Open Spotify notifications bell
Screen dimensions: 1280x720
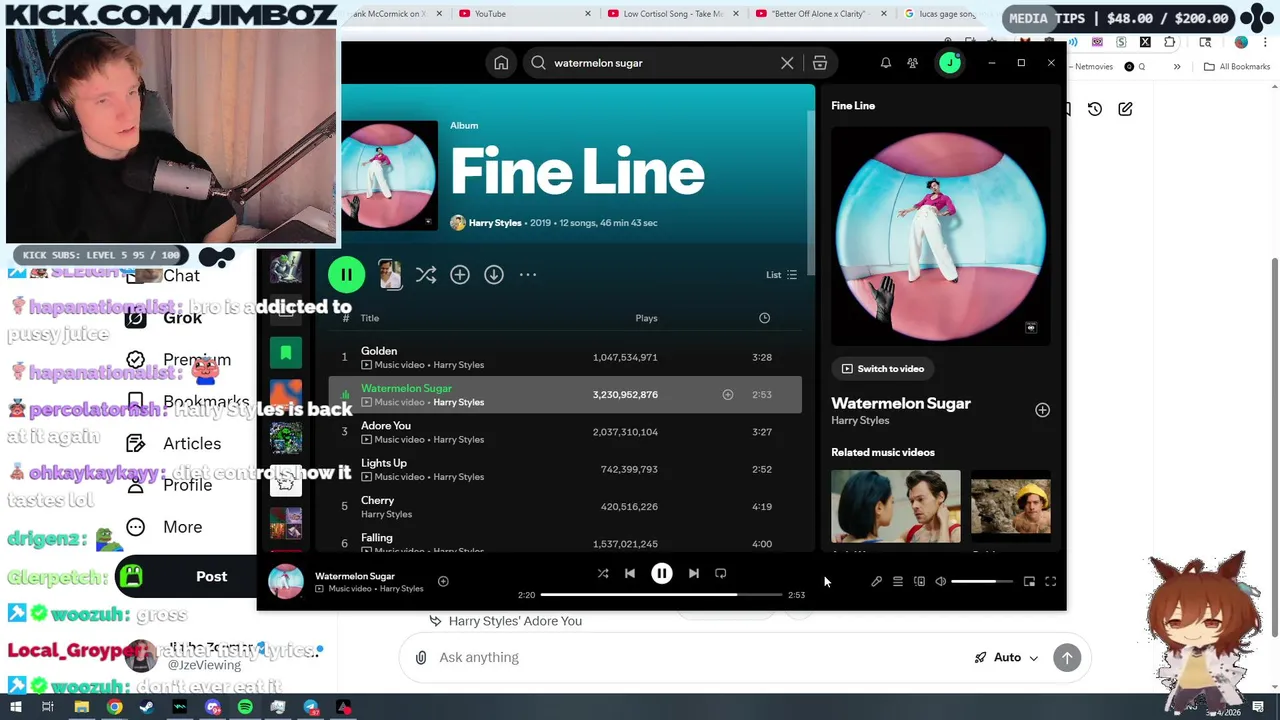(x=885, y=63)
